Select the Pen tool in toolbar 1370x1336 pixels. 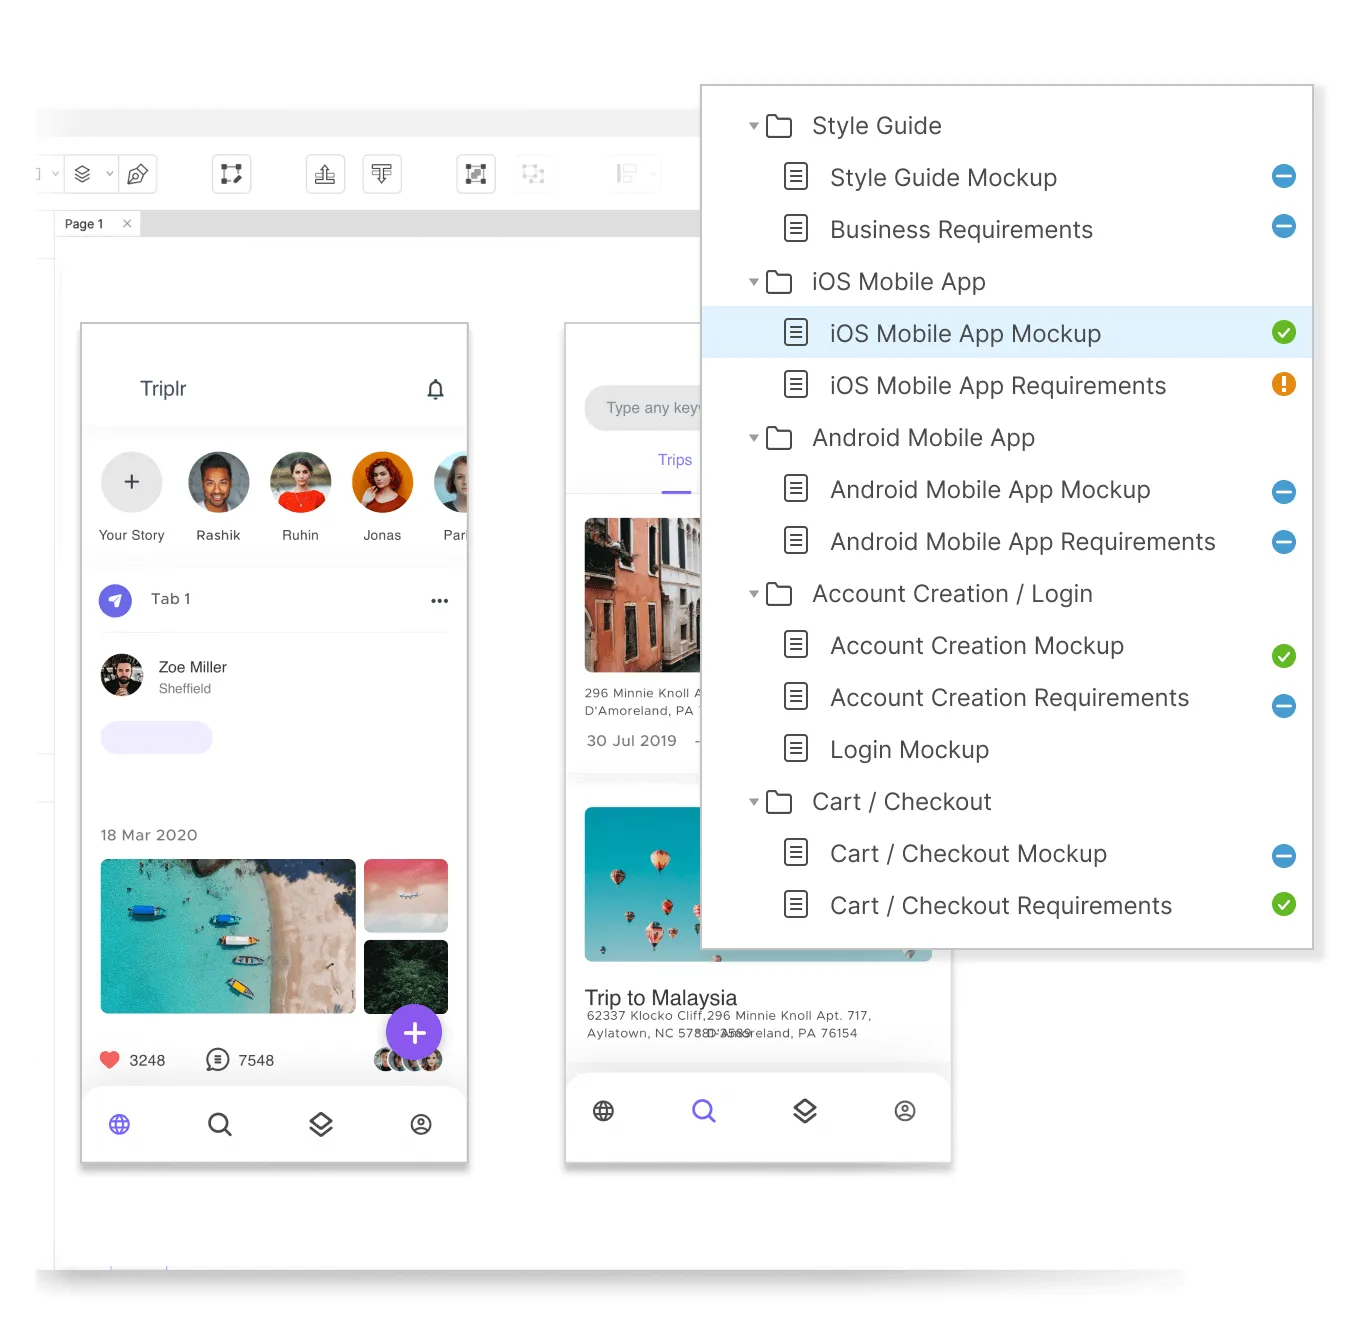(x=138, y=174)
